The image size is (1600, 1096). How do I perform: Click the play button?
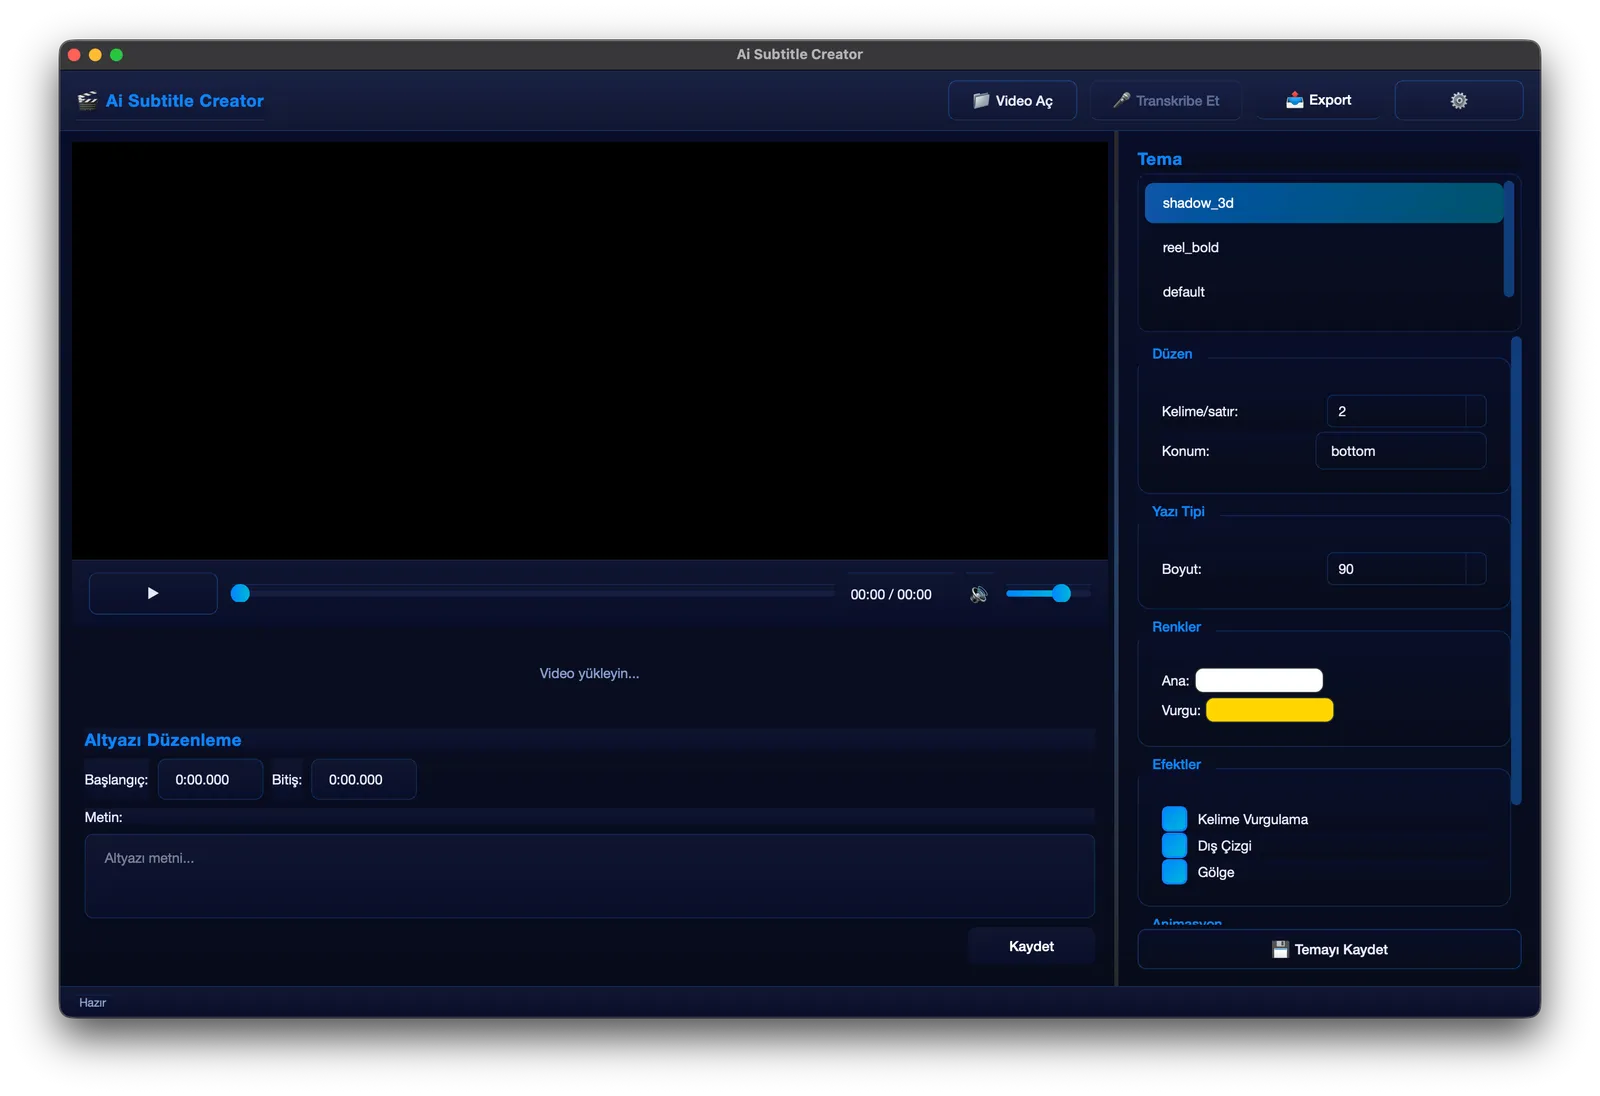coord(153,593)
